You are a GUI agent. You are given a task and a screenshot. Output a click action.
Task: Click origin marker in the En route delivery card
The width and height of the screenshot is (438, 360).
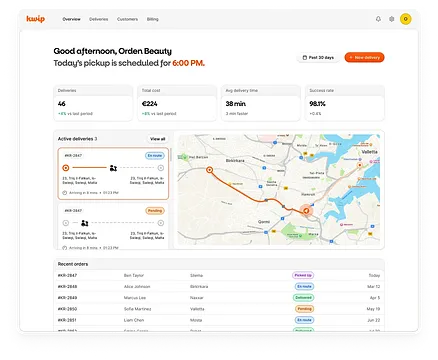[66, 168]
